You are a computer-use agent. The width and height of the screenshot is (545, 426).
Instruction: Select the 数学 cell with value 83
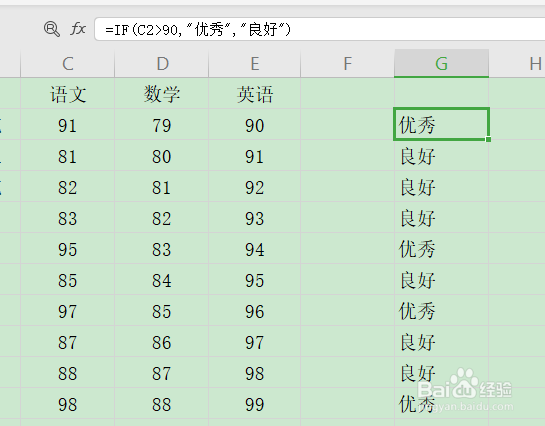pos(162,248)
